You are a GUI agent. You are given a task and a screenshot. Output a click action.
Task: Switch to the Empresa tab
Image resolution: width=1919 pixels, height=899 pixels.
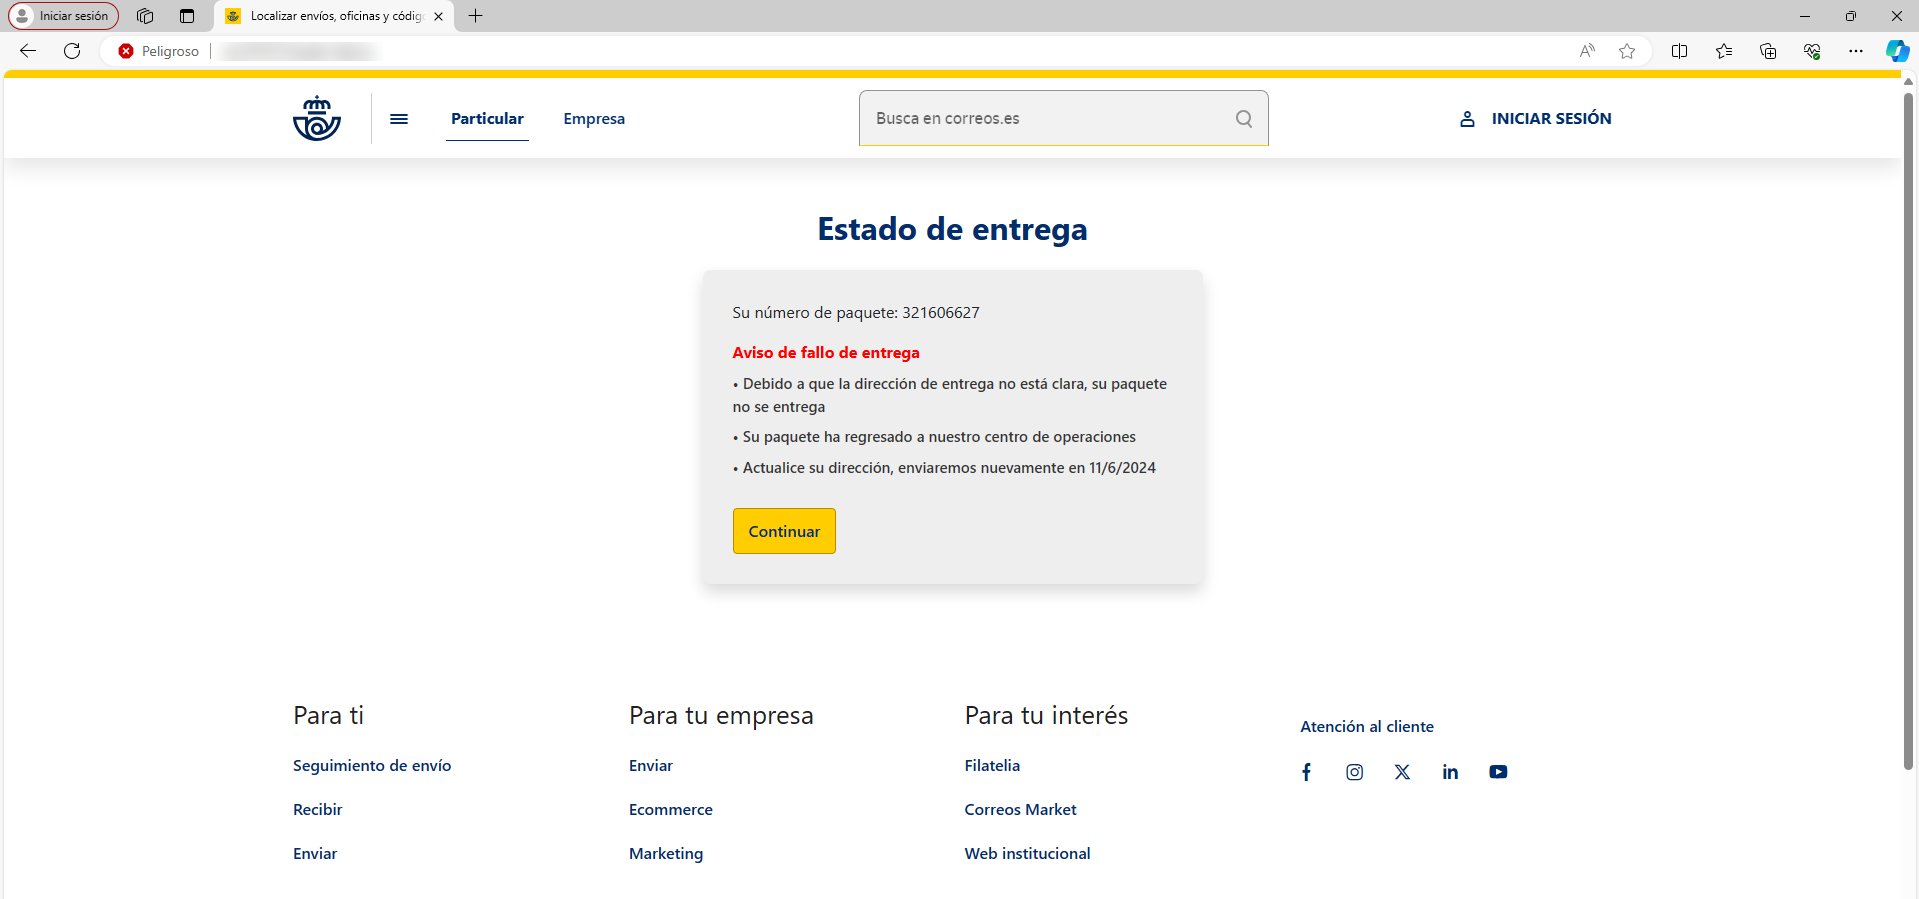(594, 119)
